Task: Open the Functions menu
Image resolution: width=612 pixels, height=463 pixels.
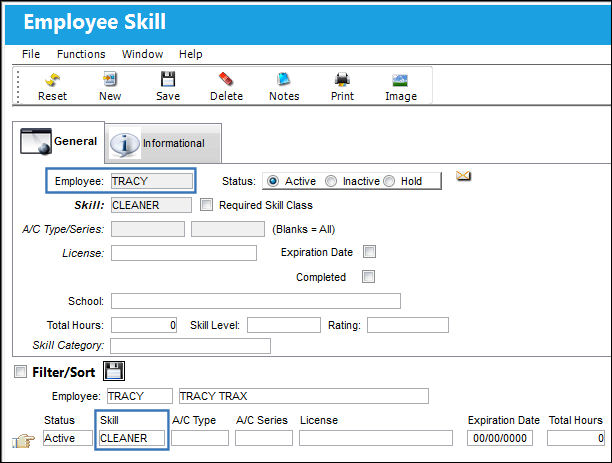Action: click(81, 54)
